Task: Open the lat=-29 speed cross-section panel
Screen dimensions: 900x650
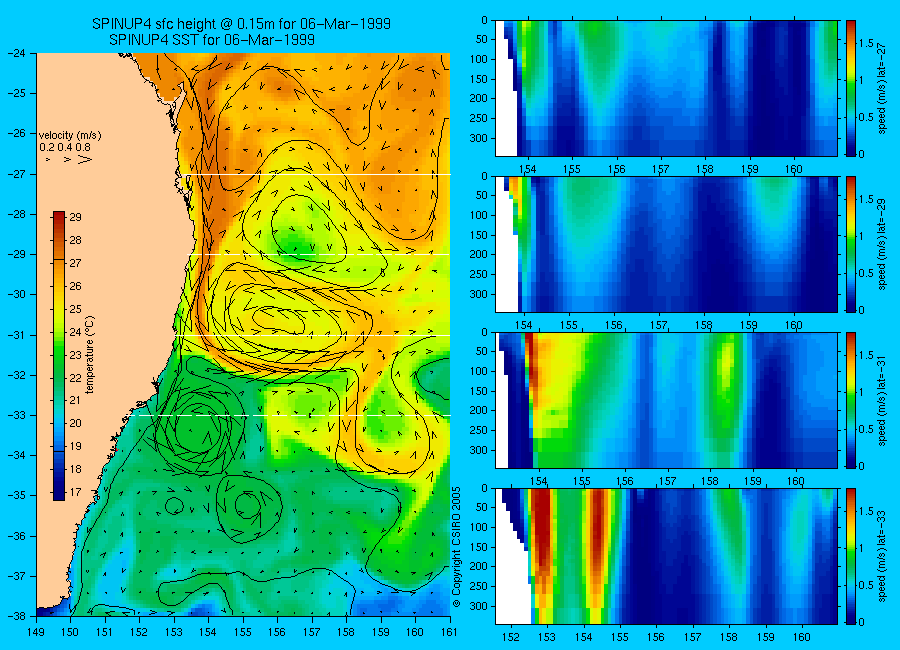Action: pos(666,244)
